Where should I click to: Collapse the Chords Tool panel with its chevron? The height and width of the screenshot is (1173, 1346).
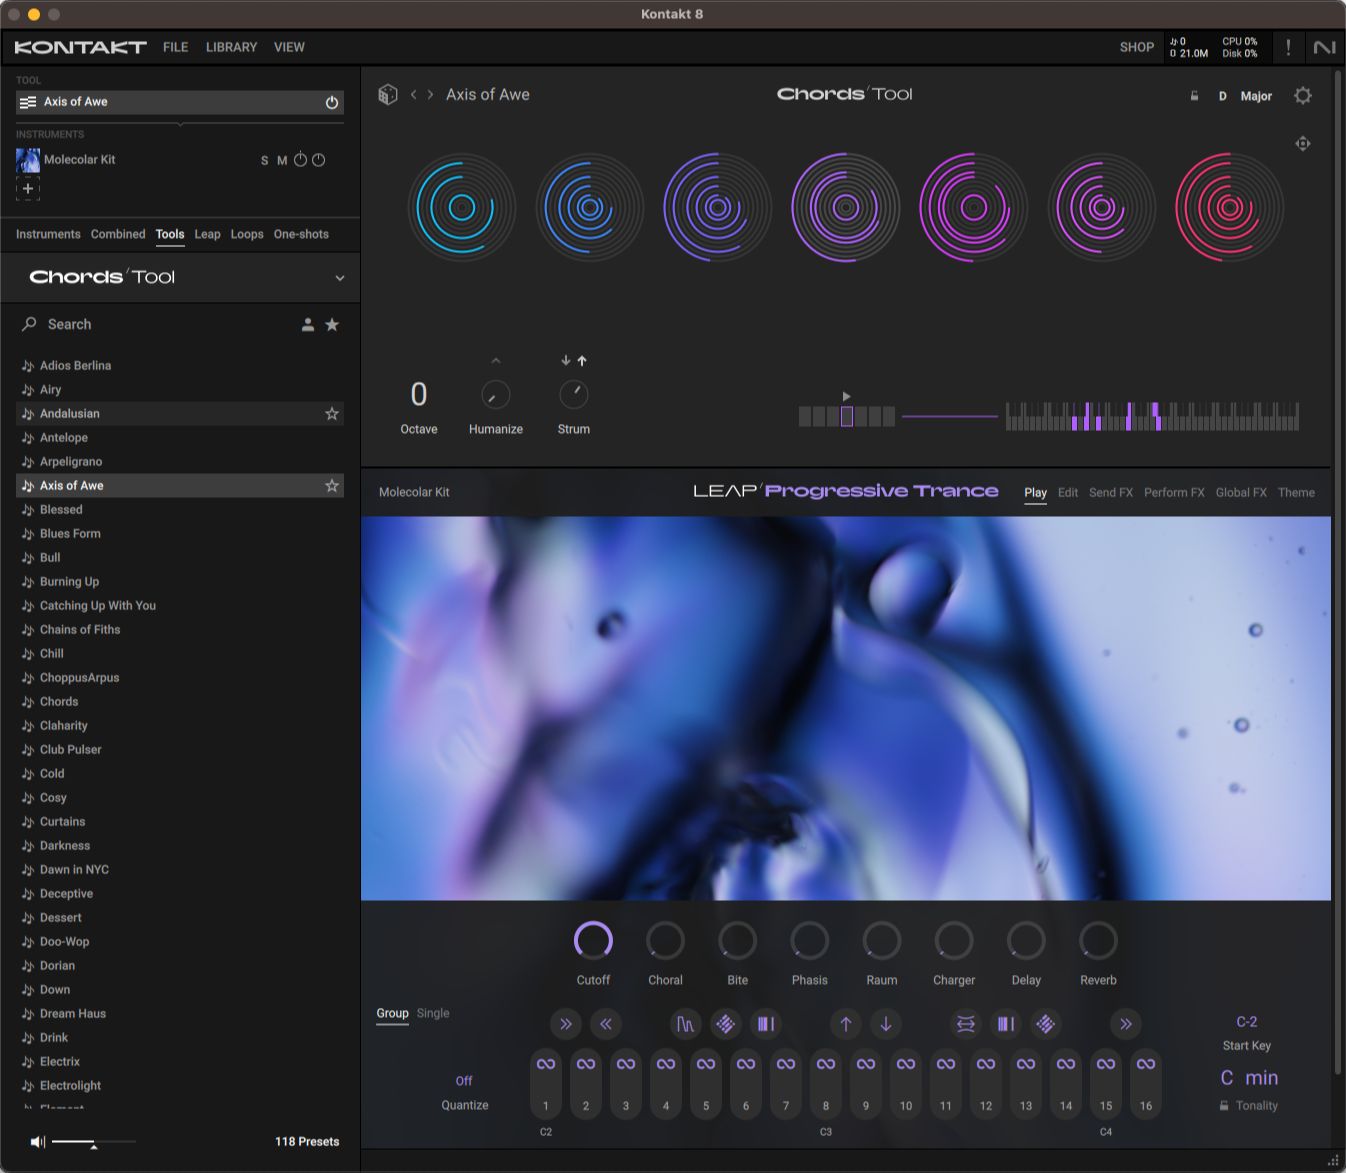tap(339, 278)
